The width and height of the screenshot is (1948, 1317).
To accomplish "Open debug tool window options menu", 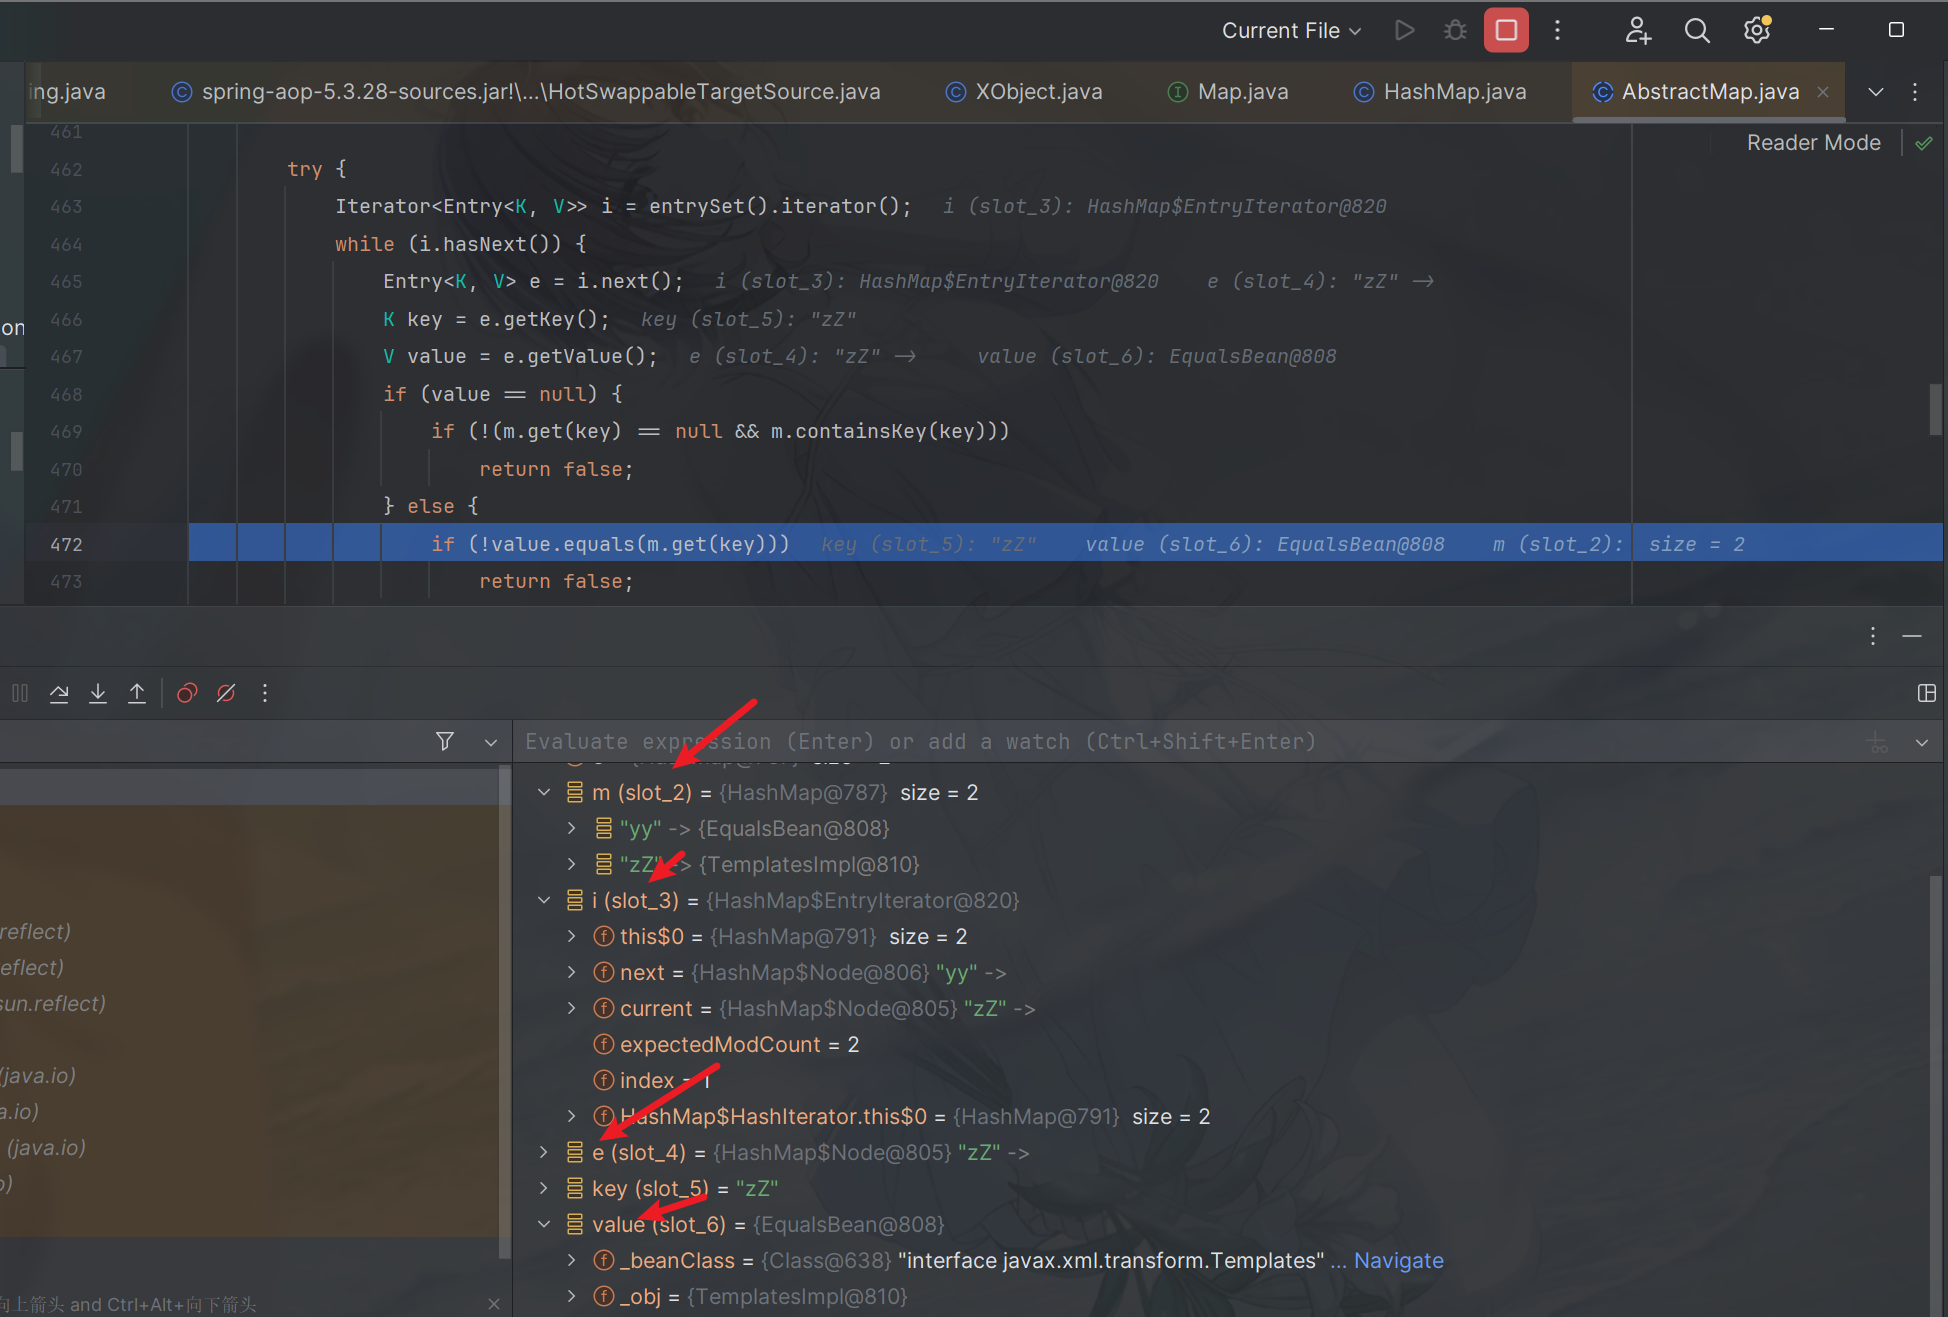I will (1873, 636).
